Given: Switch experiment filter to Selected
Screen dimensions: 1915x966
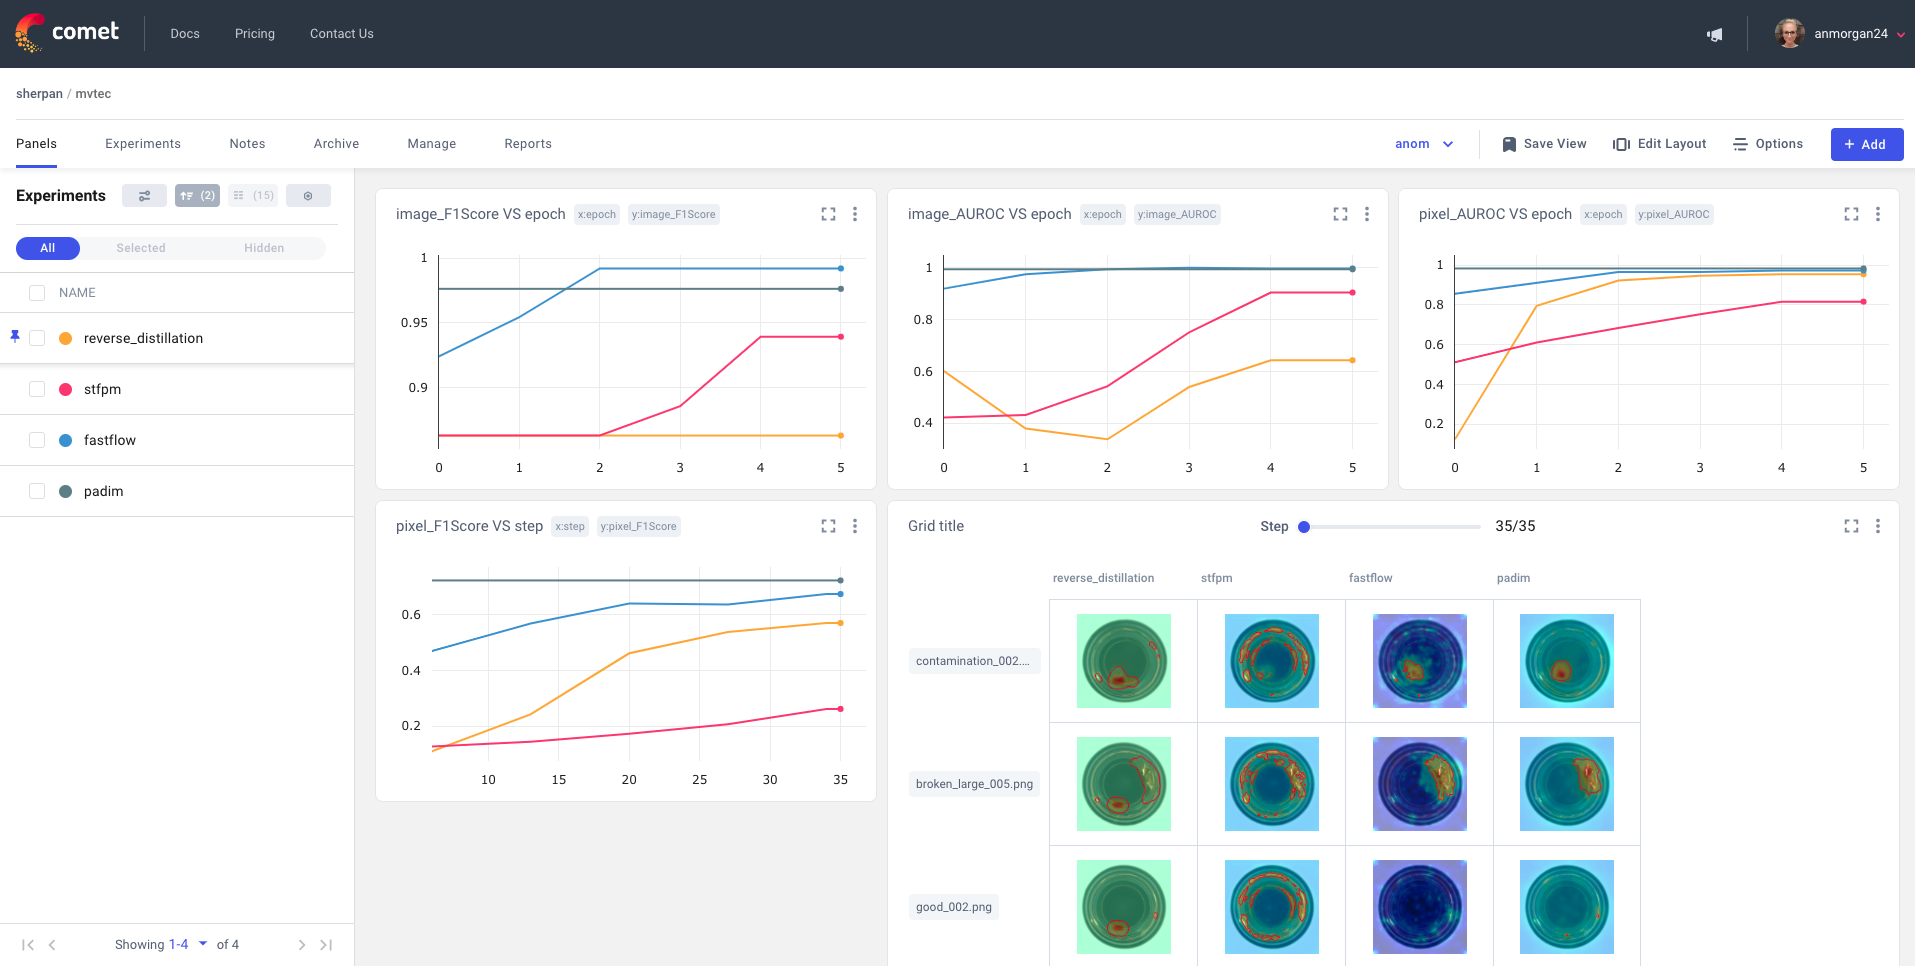Looking at the screenshot, I should pos(141,248).
